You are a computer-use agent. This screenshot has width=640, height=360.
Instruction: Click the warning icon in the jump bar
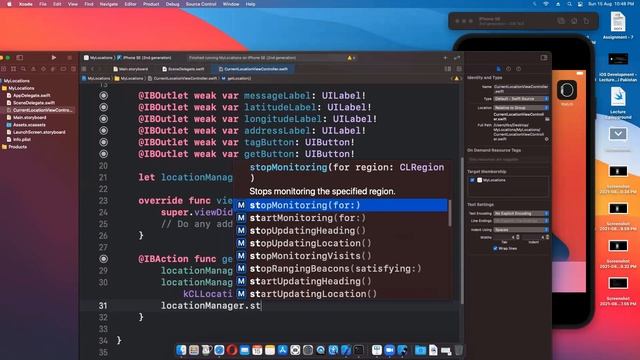pos(457,78)
